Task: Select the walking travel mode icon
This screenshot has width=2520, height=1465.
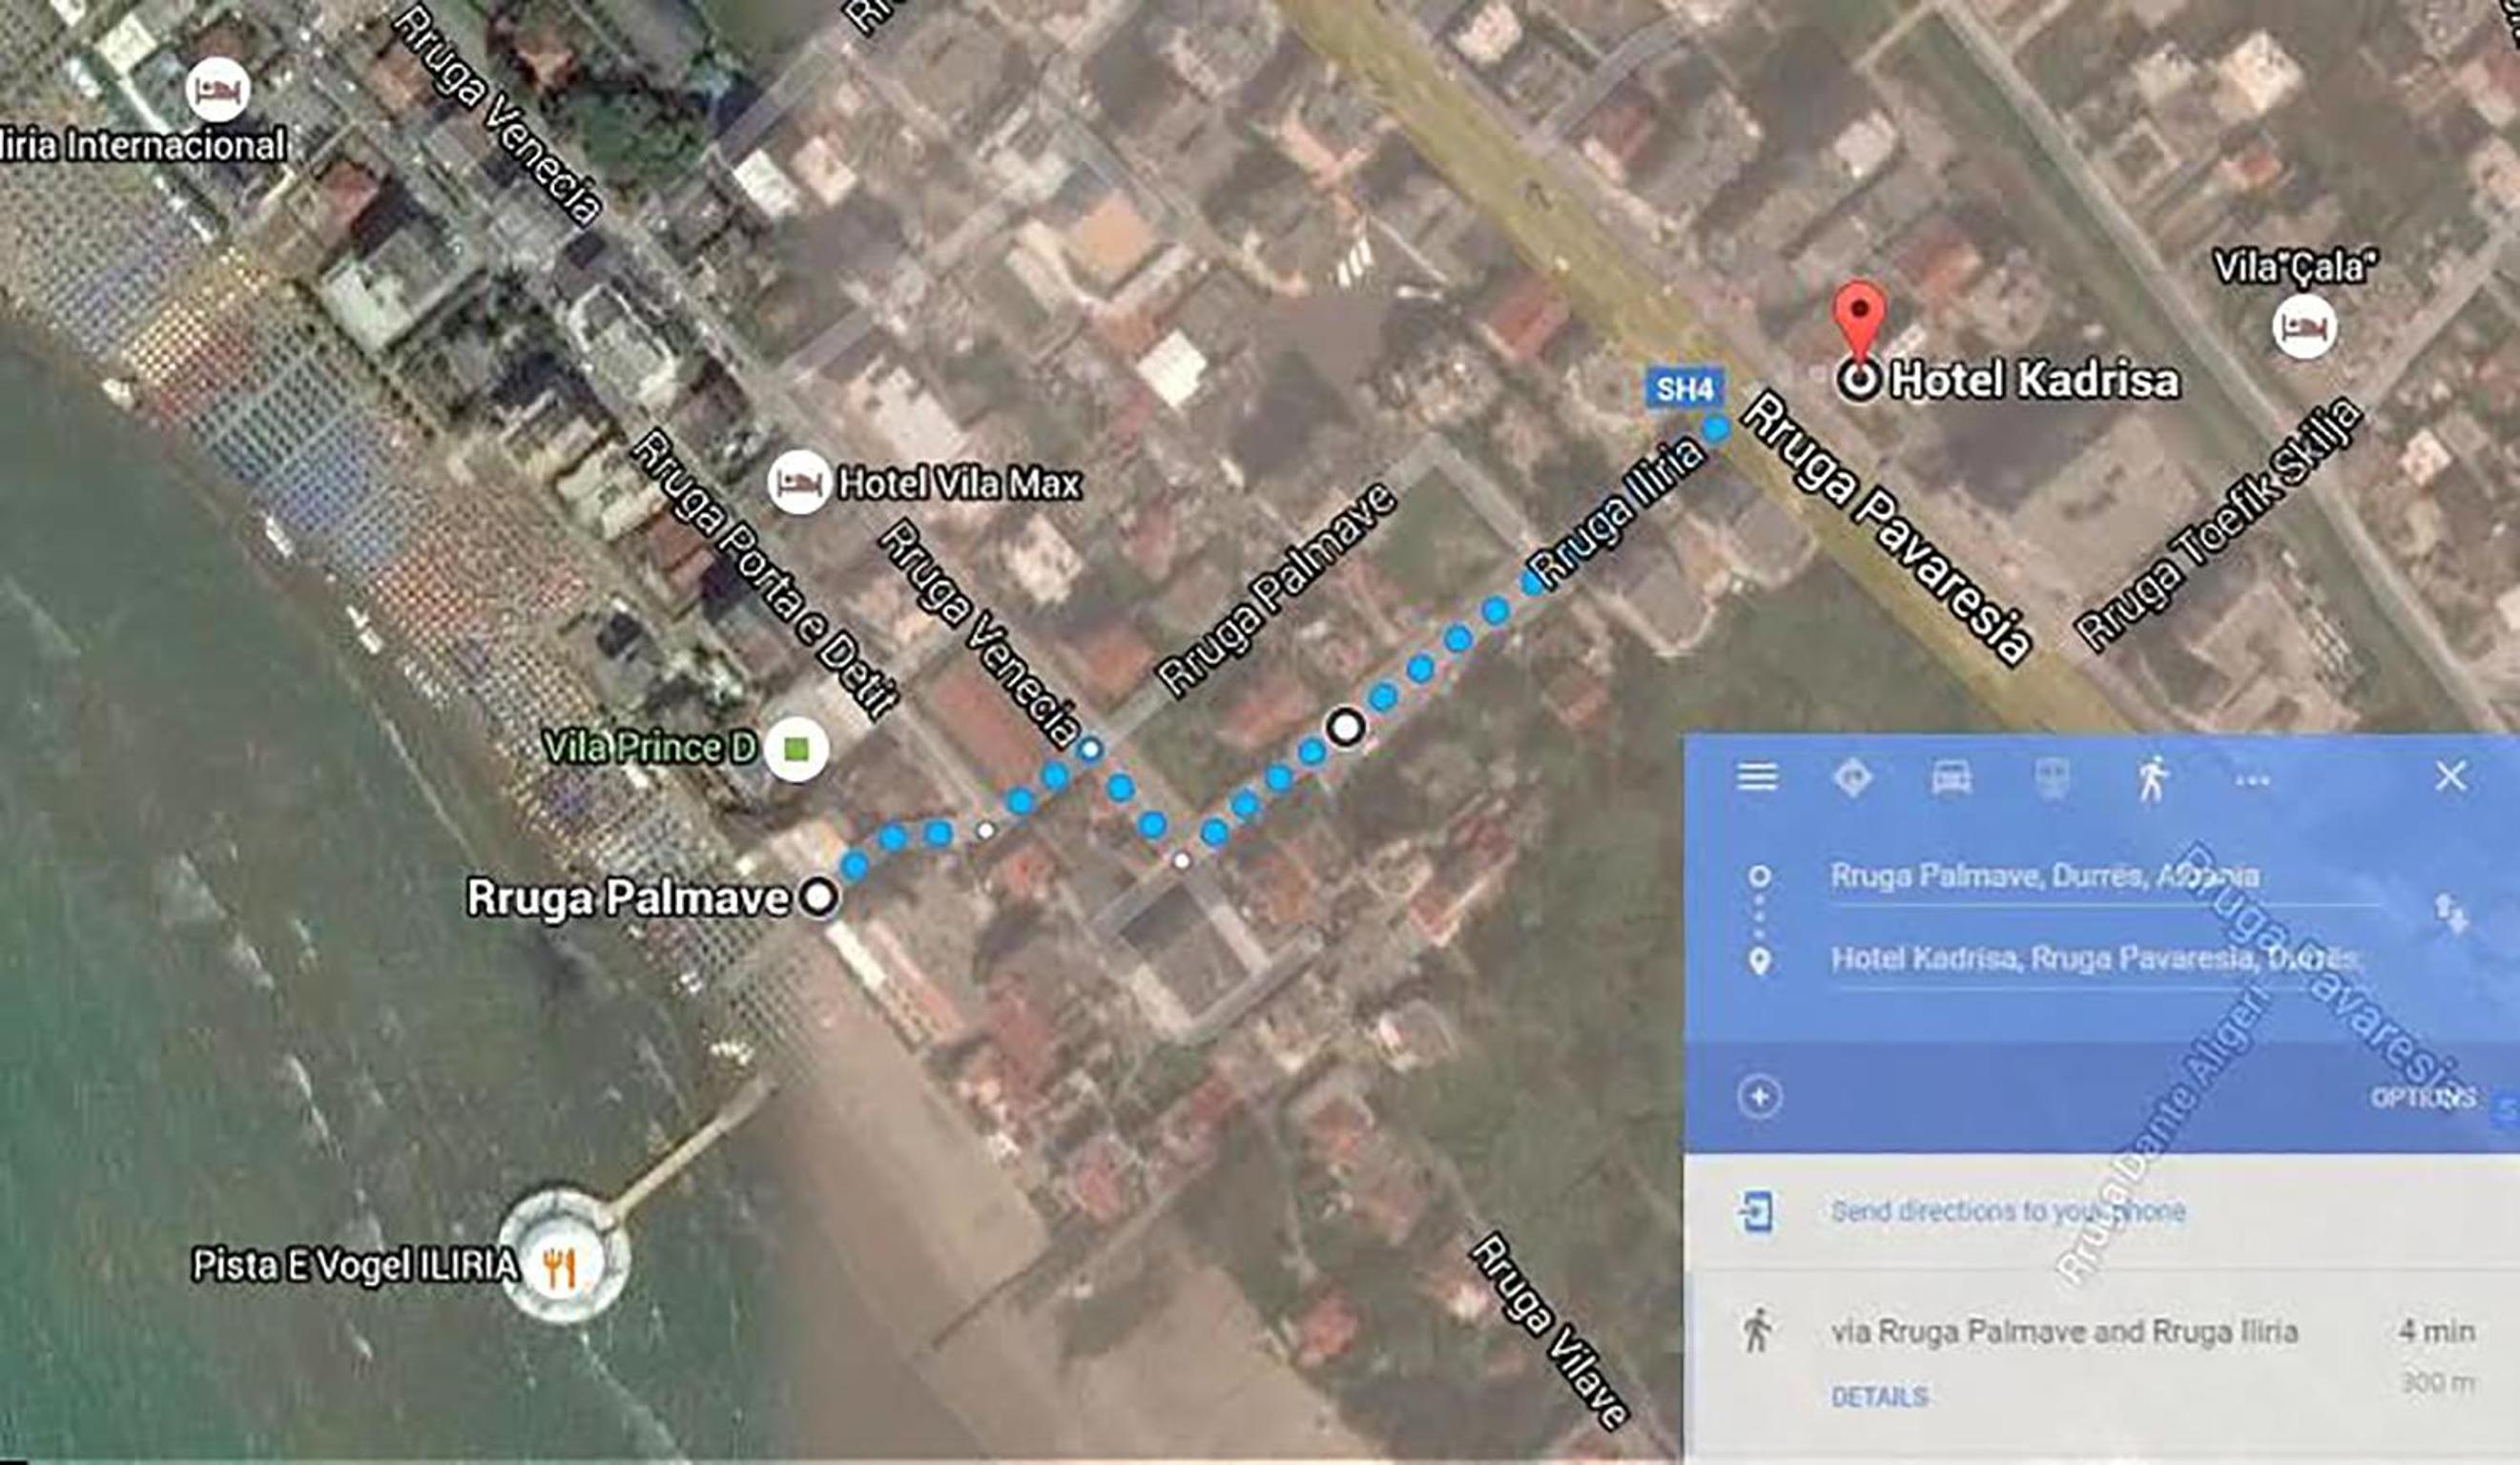Action: 2152,778
